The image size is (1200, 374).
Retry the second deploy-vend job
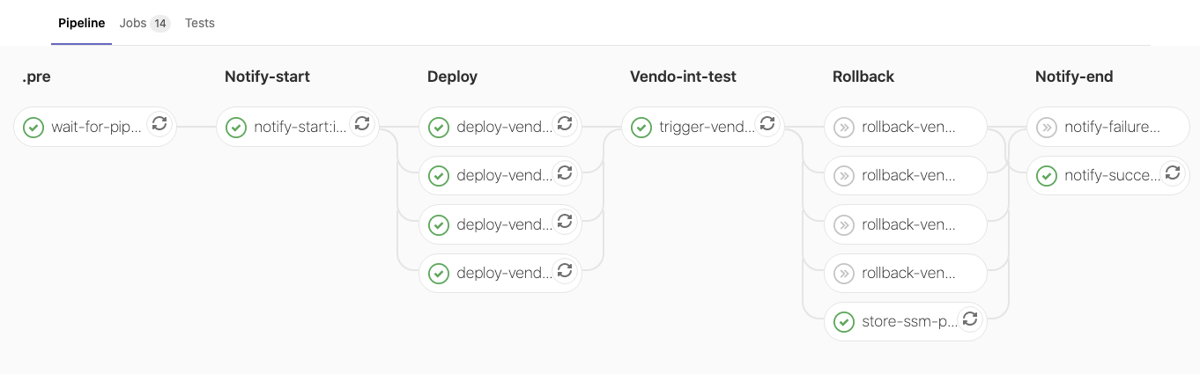[564, 172]
